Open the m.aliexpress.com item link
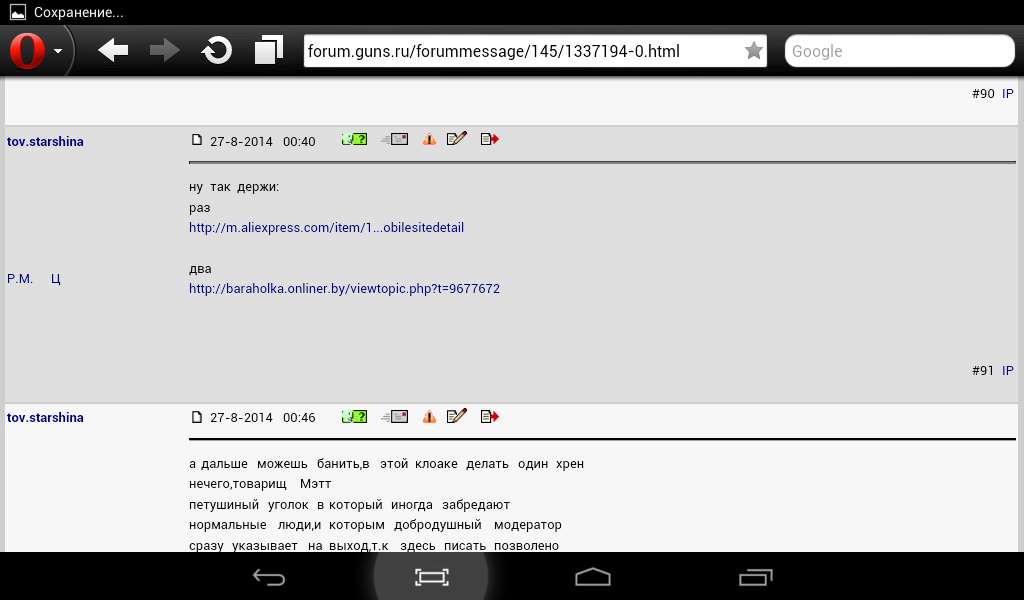This screenshot has height=600, width=1024. click(x=326, y=228)
